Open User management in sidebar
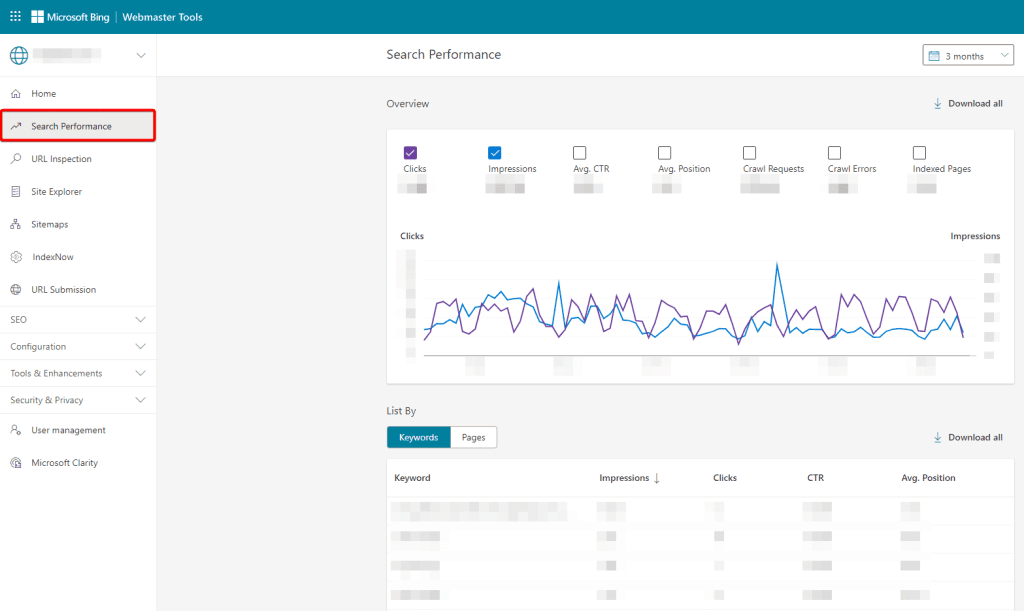This screenshot has width=1024, height=611. coord(68,431)
